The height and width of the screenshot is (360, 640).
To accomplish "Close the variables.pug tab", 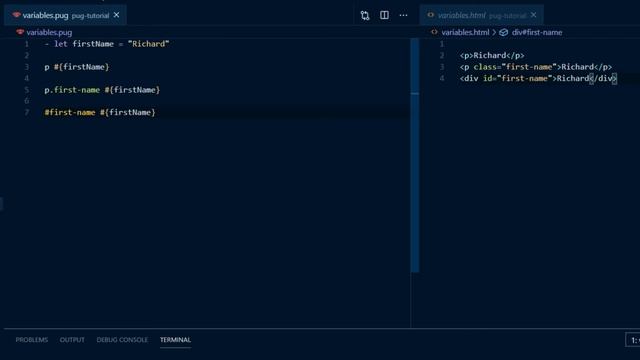I will pyautogui.click(x=117, y=15).
